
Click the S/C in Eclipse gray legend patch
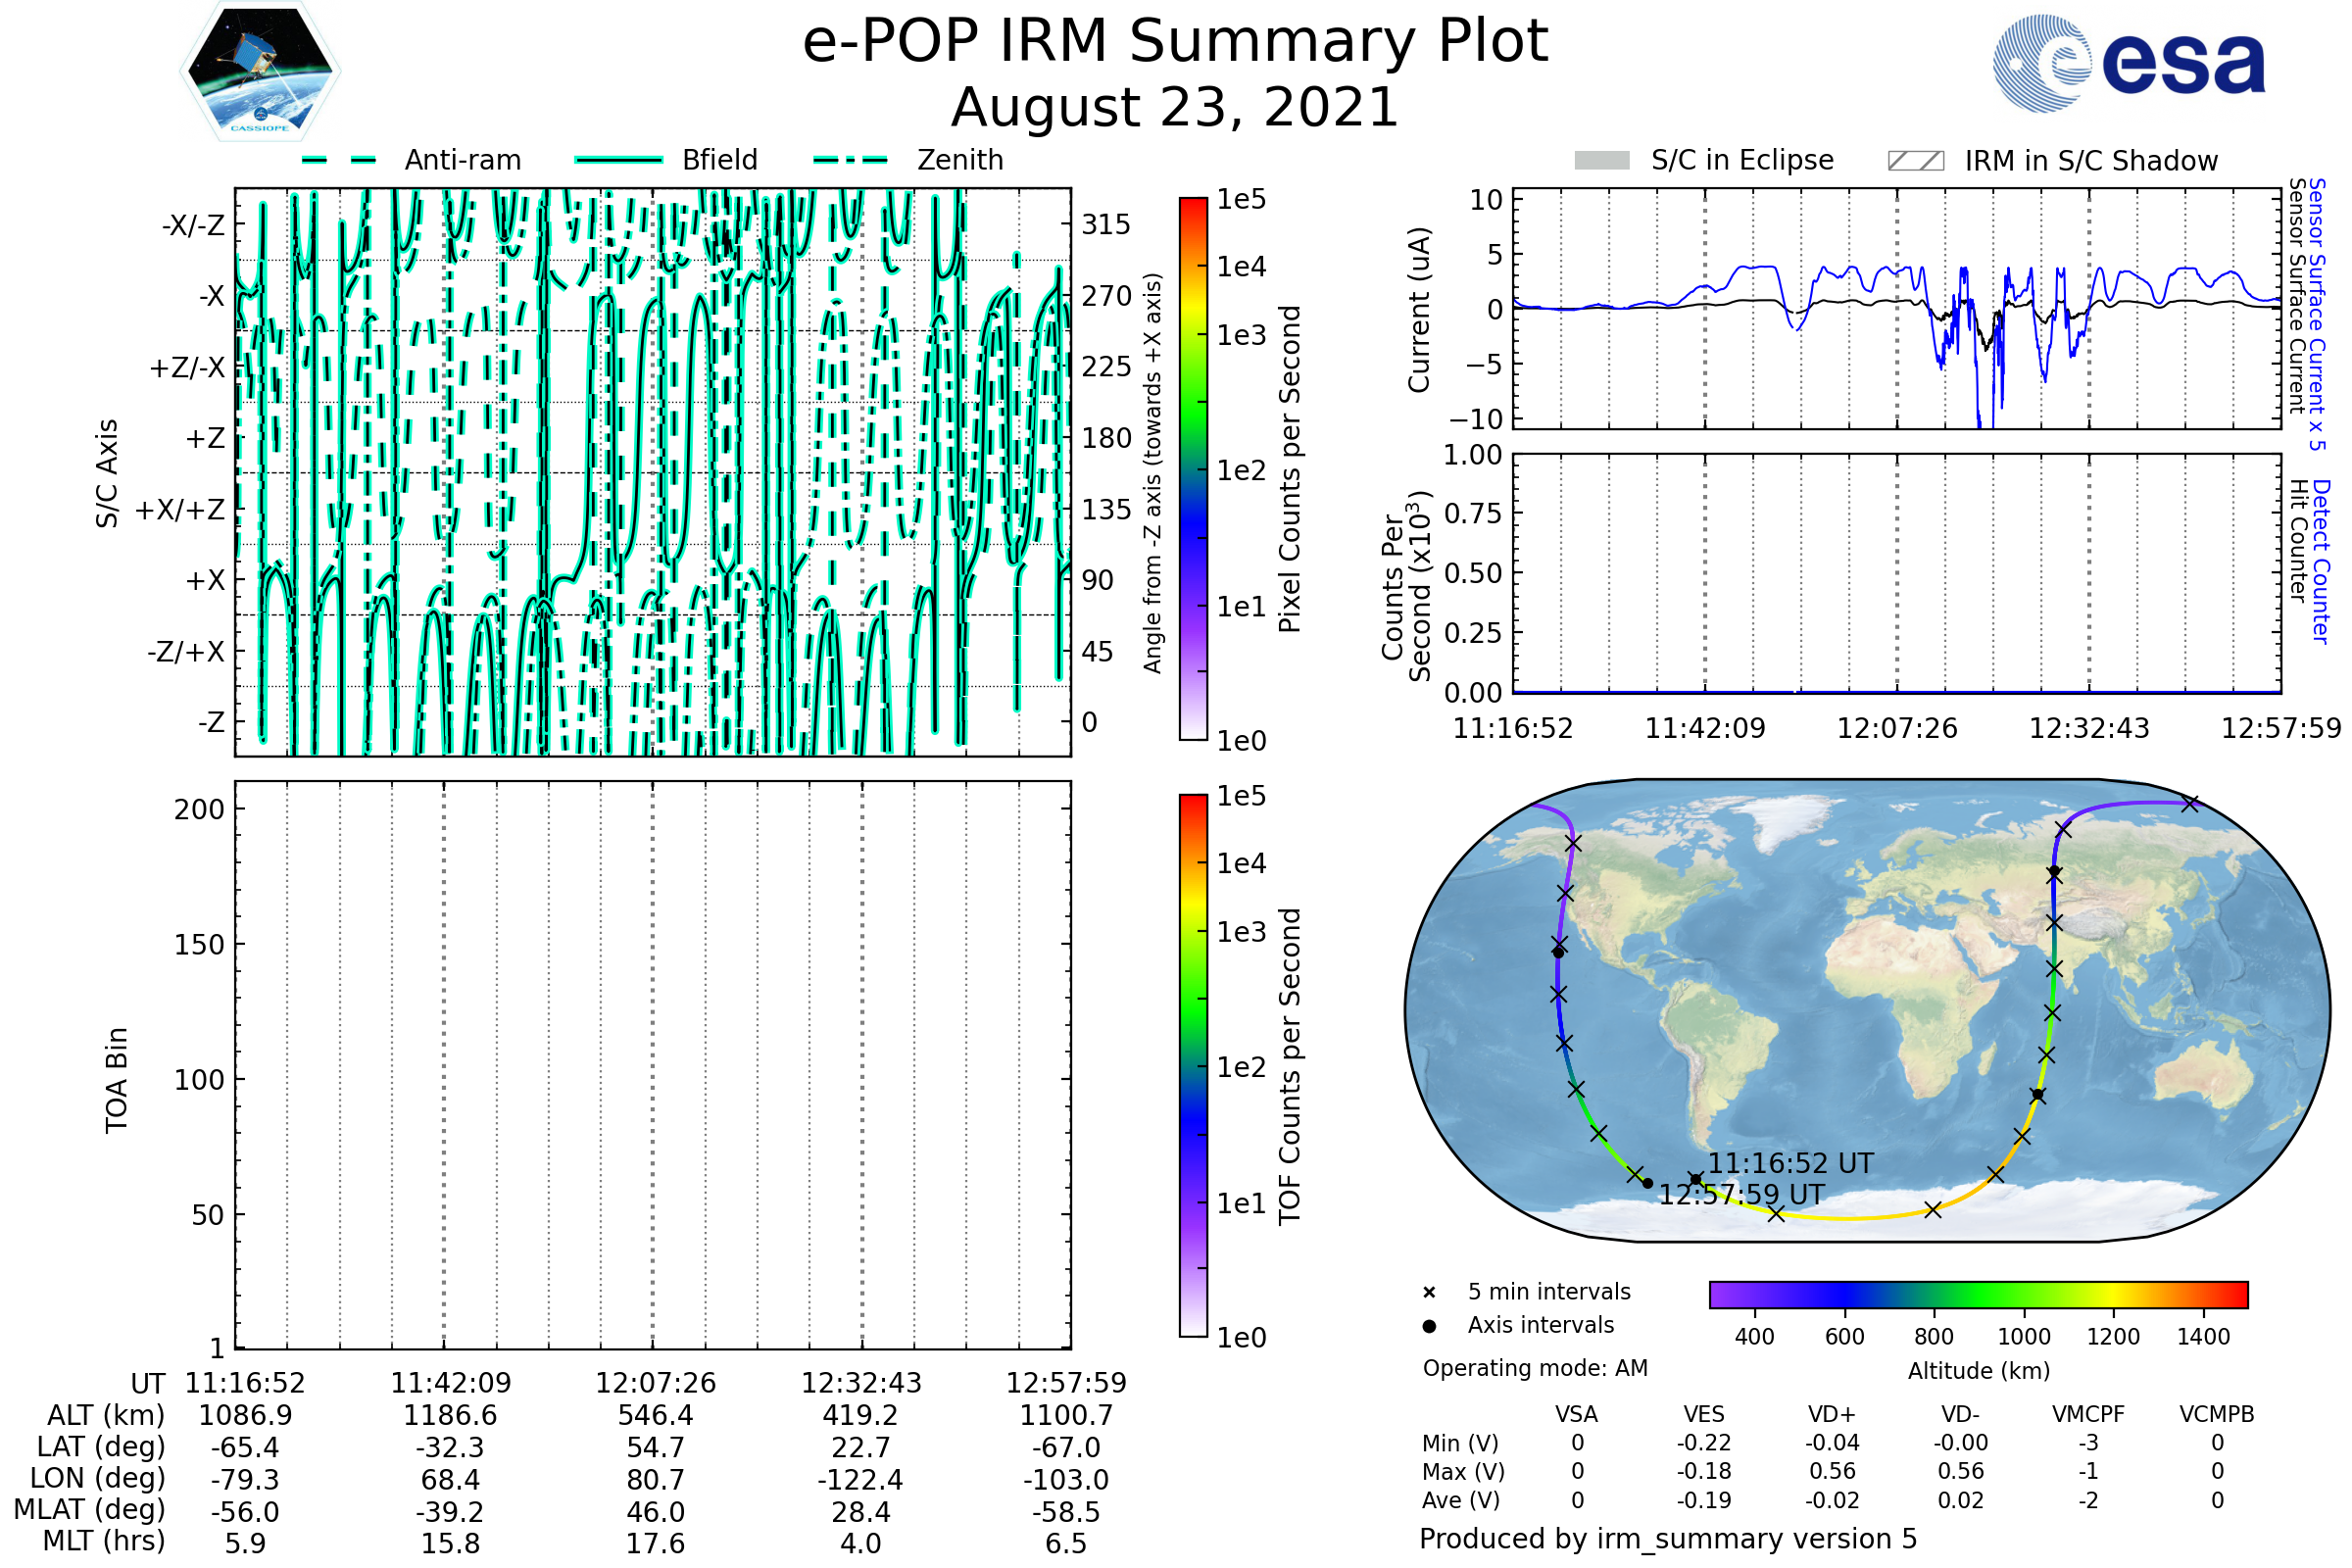coord(1602,161)
